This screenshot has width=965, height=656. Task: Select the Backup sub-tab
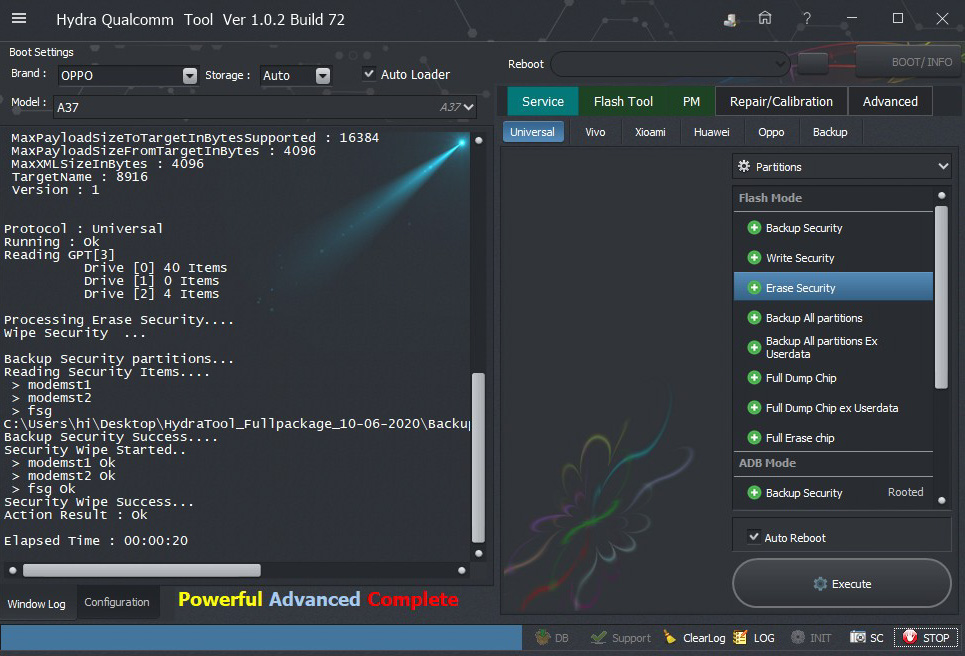[x=830, y=132]
